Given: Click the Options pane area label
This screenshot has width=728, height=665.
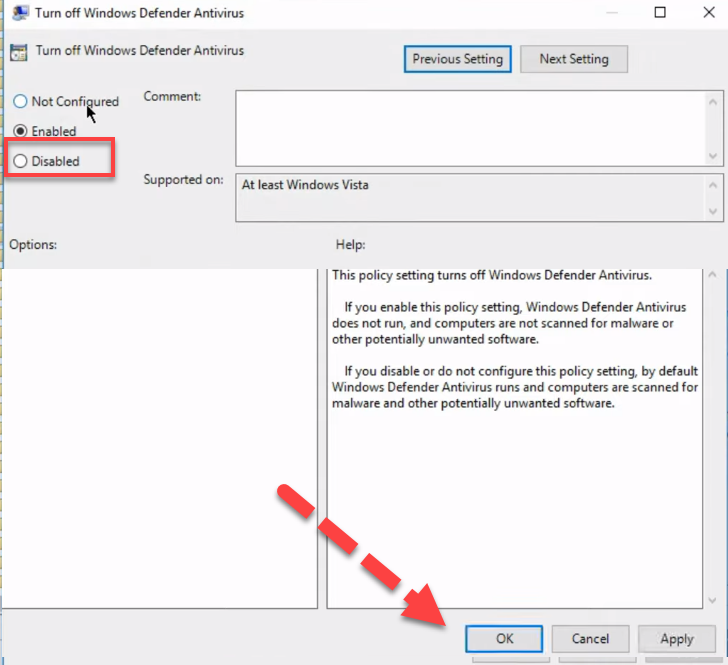Looking at the screenshot, I should pos(33,245).
